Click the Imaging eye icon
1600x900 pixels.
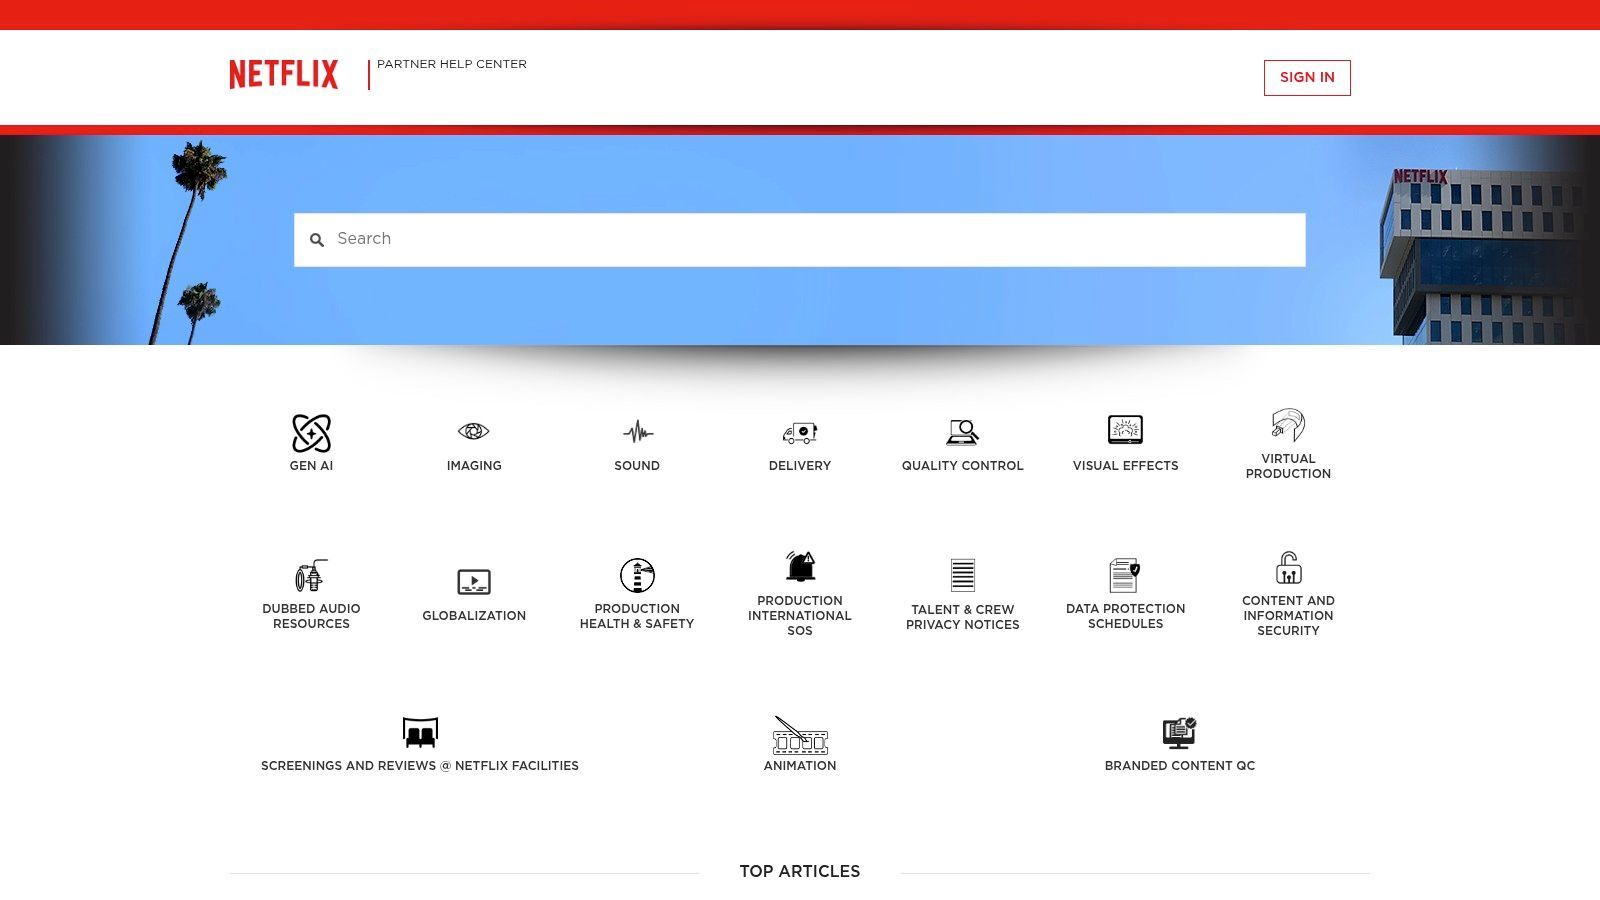[x=473, y=431]
